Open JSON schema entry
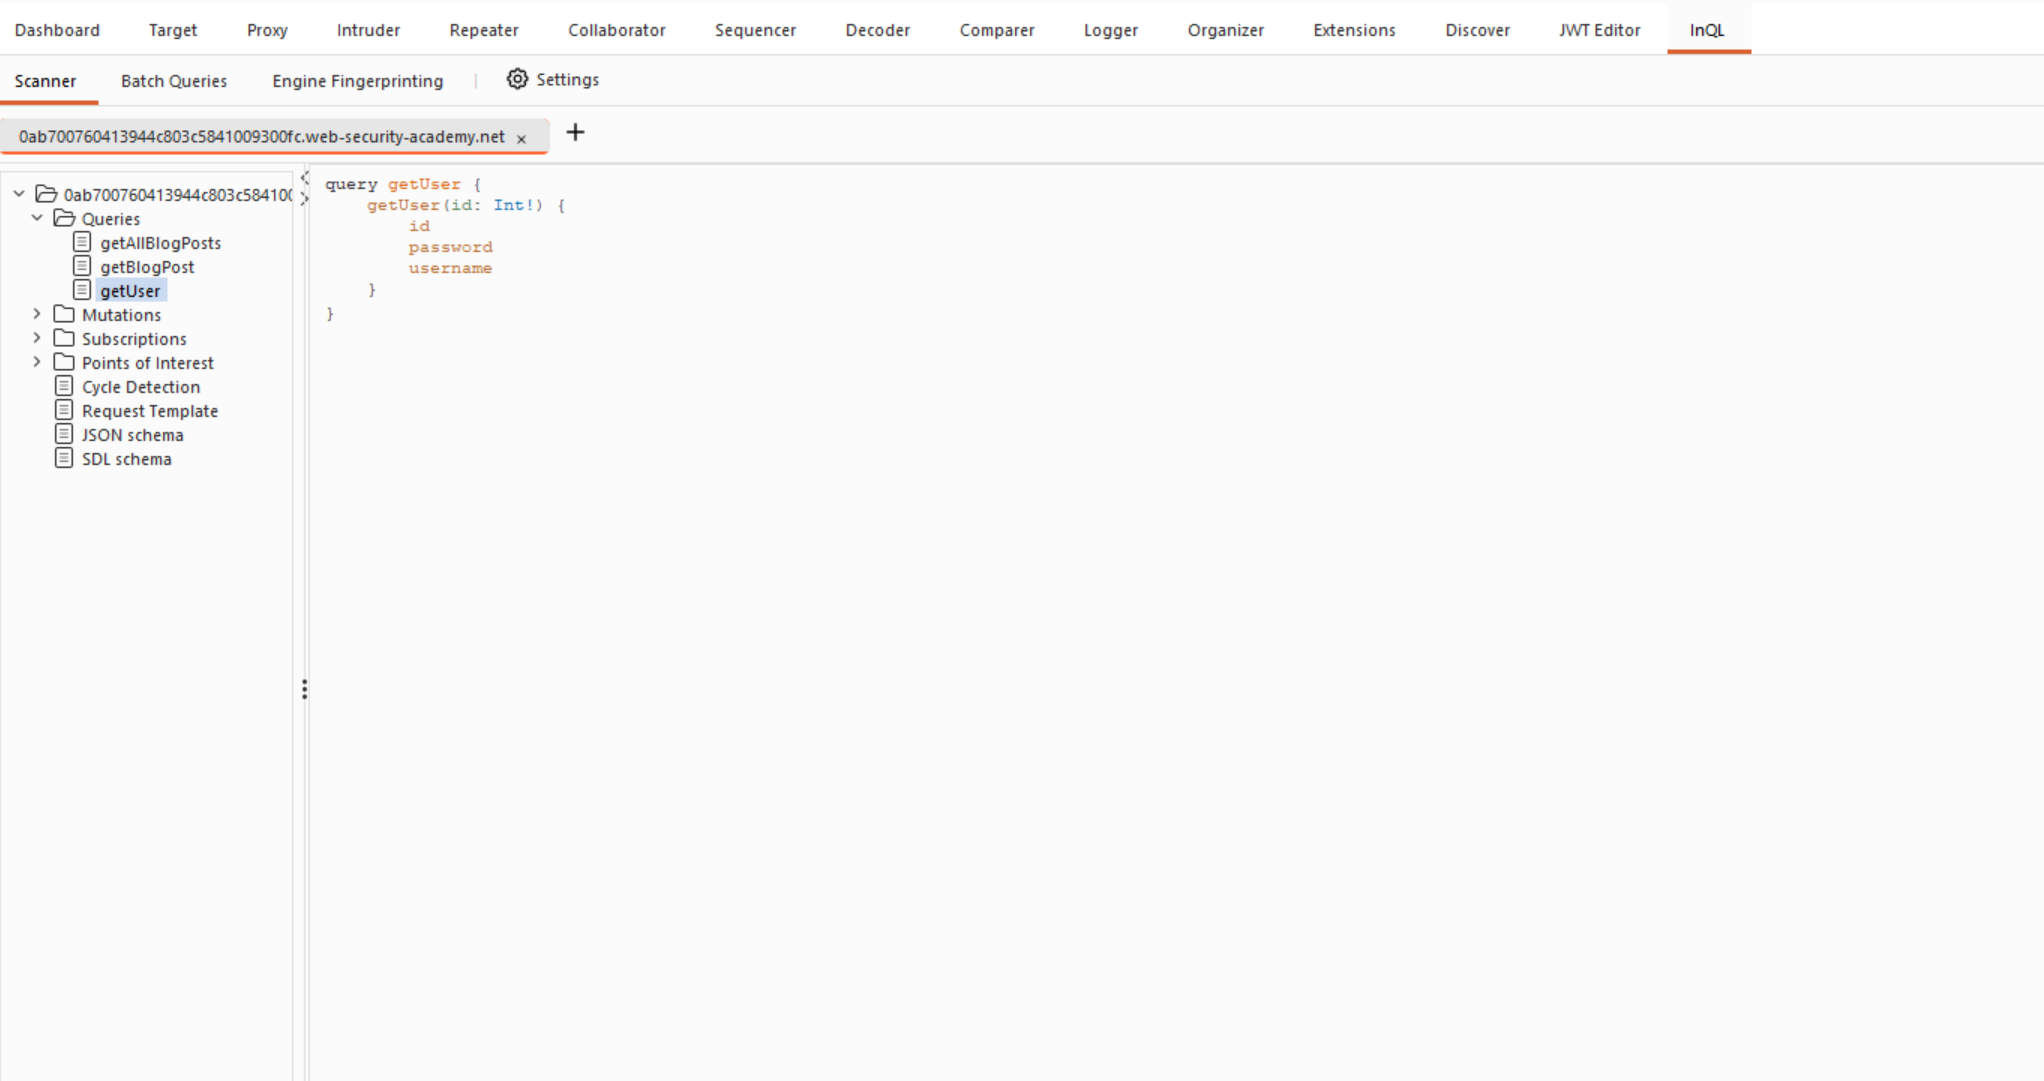 click(133, 435)
